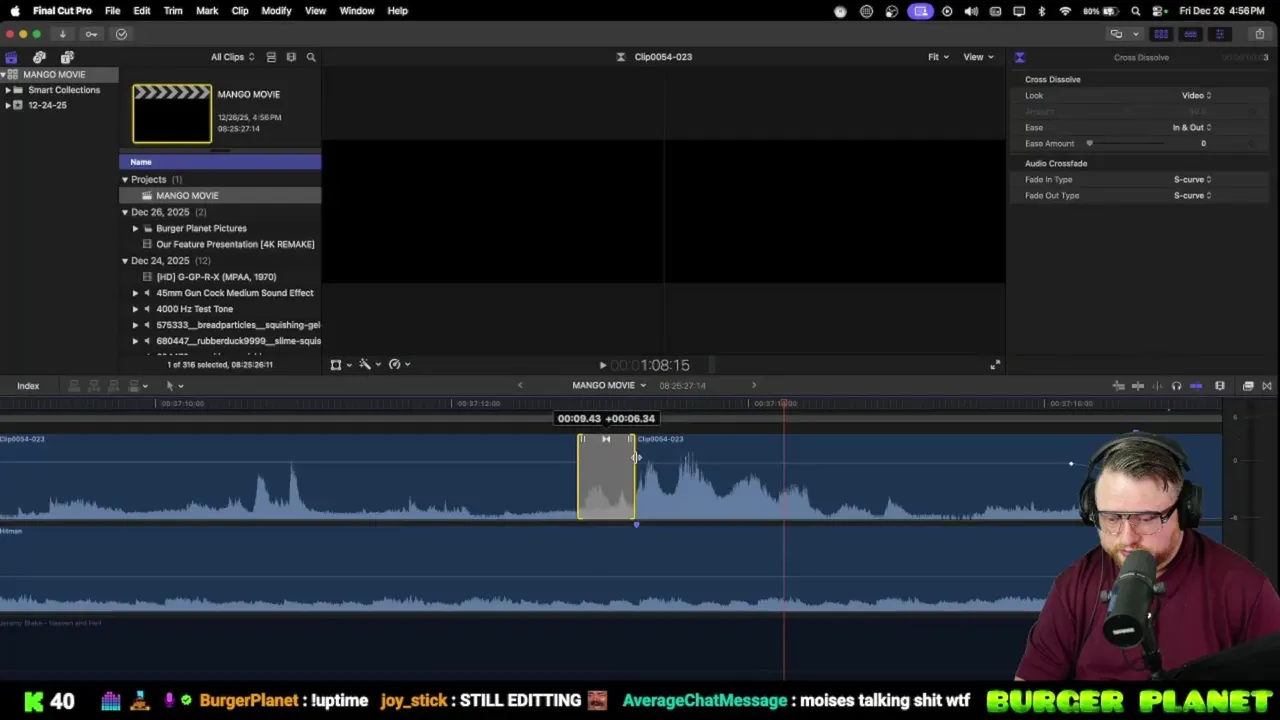
Task: Open the Mark menu
Action: coord(207,11)
